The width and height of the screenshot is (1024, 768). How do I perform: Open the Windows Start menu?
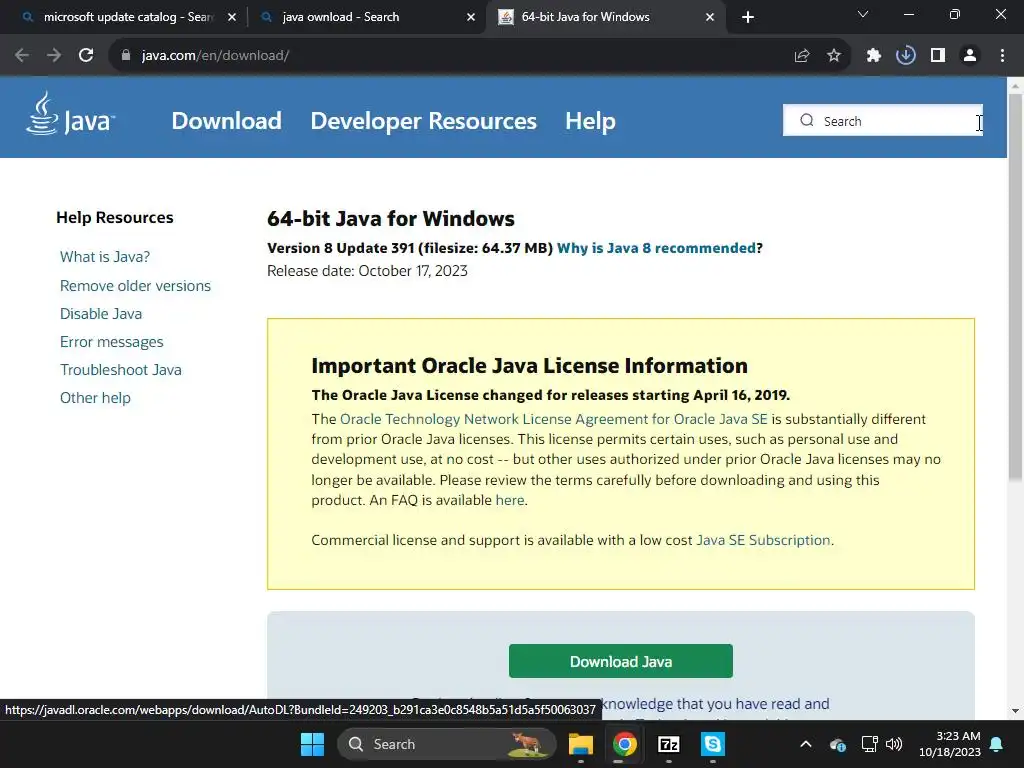pos(312,744)
